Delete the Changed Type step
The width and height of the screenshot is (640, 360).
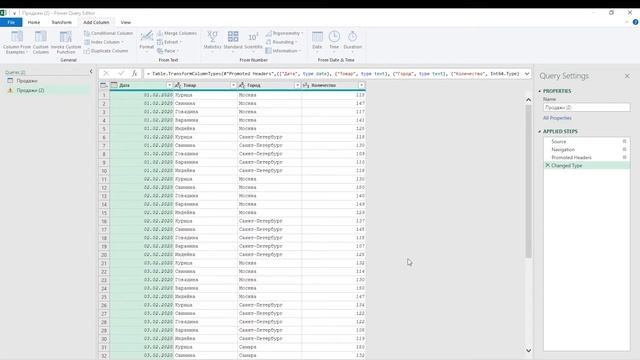click(x=548, y=165)
